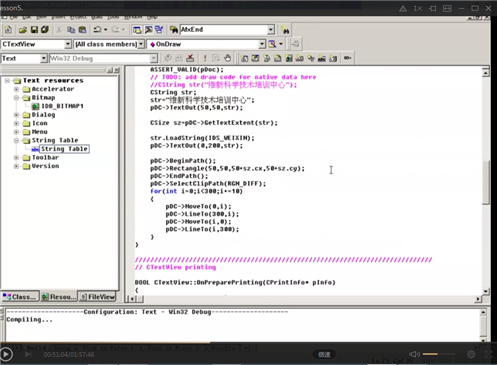
Task: Expand the Version folder node
Action: tap(16, 166)
